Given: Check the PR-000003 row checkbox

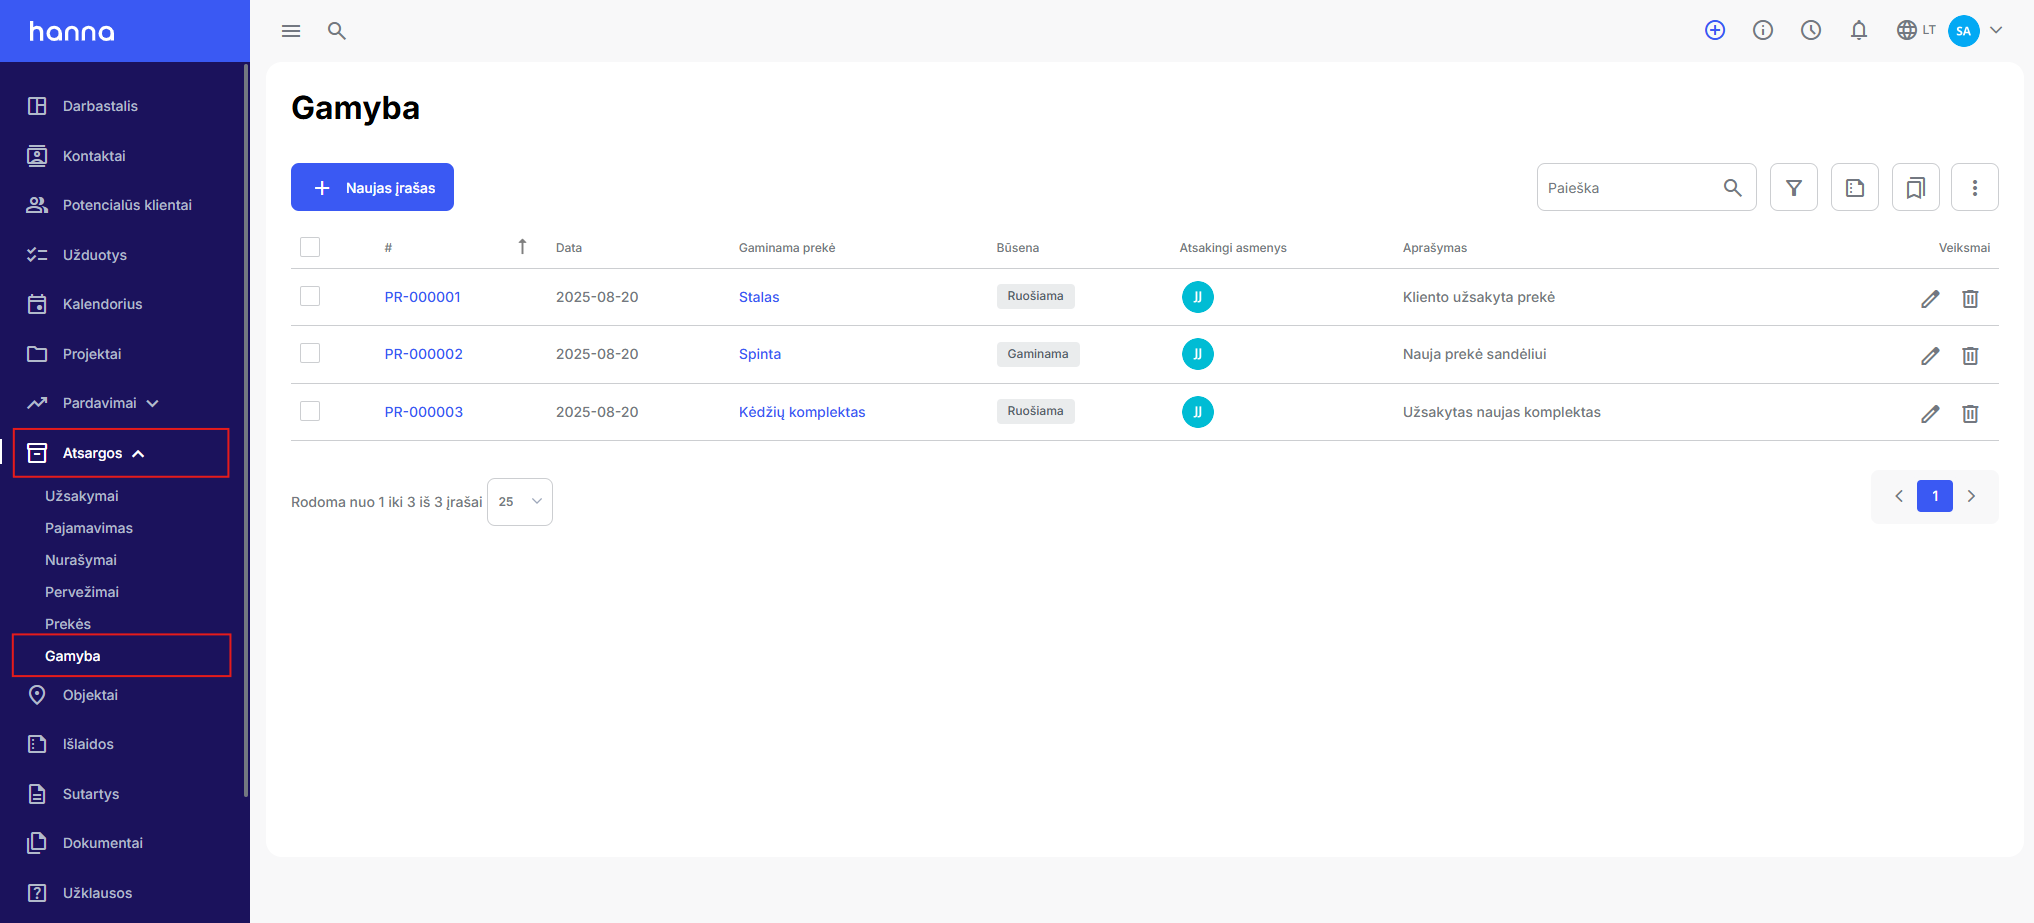Looking at the screenshot, I should 310,411.
